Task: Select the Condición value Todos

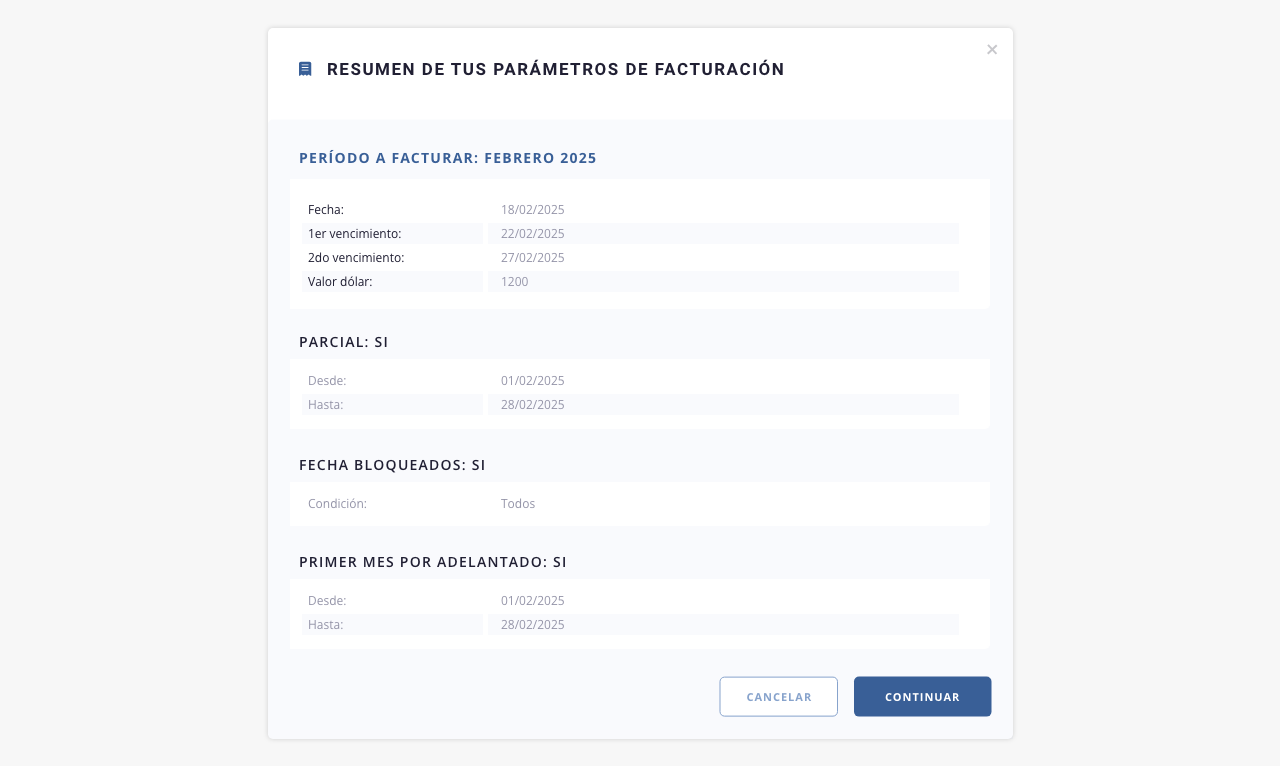Action: tap(518, 504)
